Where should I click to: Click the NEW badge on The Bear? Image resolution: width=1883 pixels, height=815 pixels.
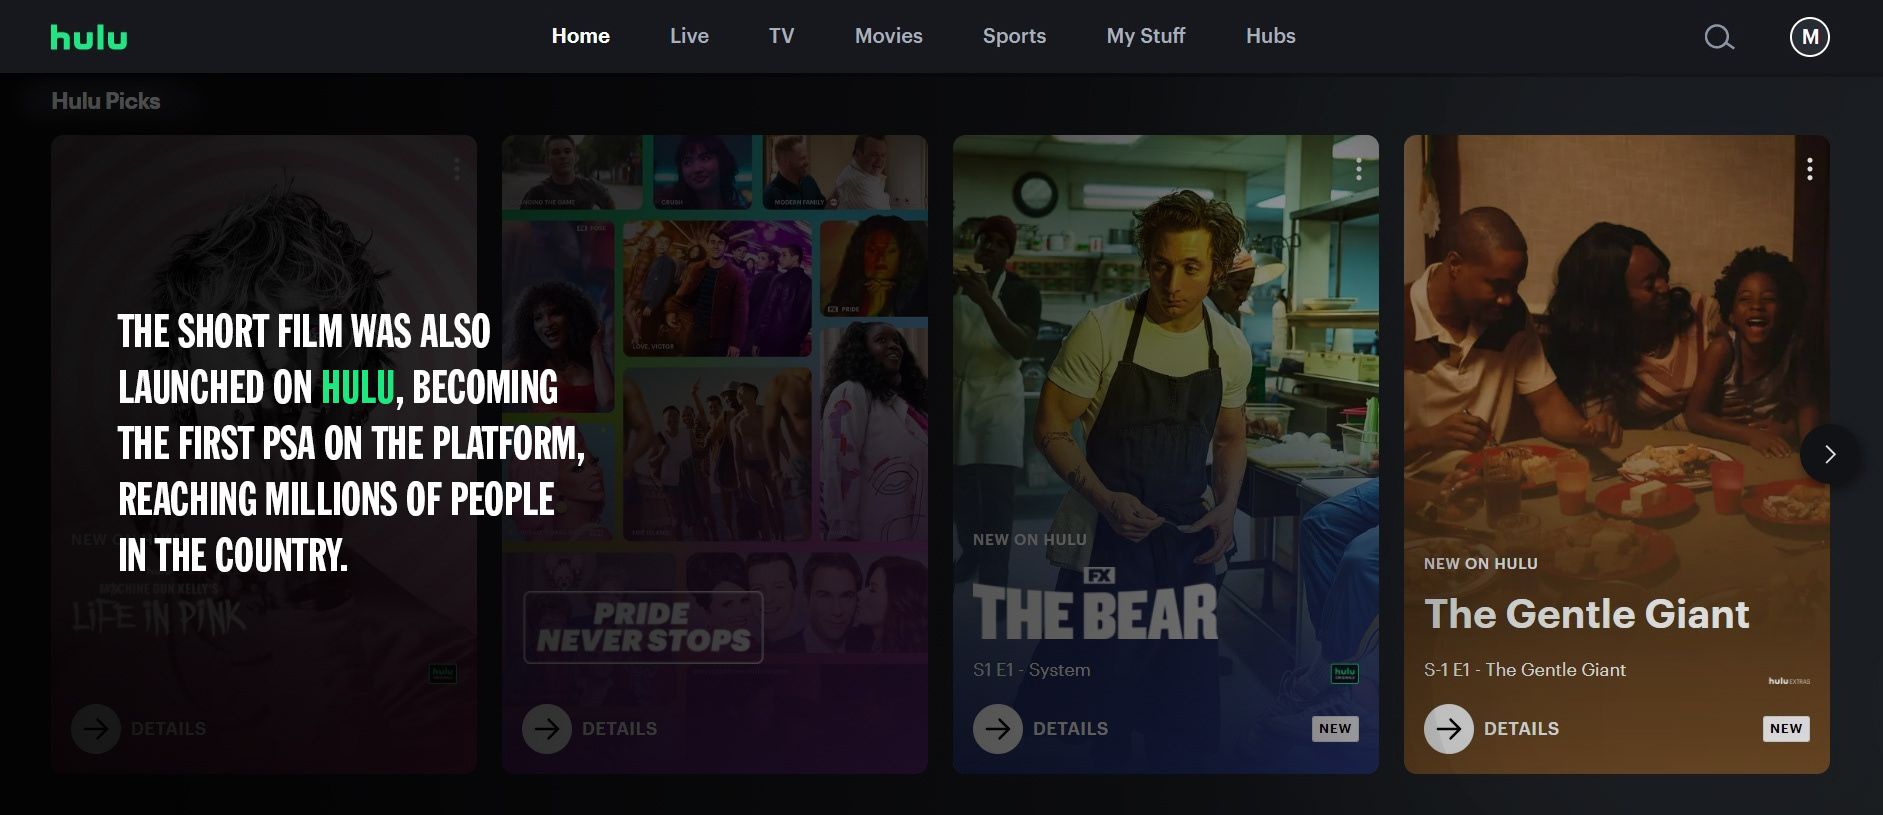pos(1335,729)
